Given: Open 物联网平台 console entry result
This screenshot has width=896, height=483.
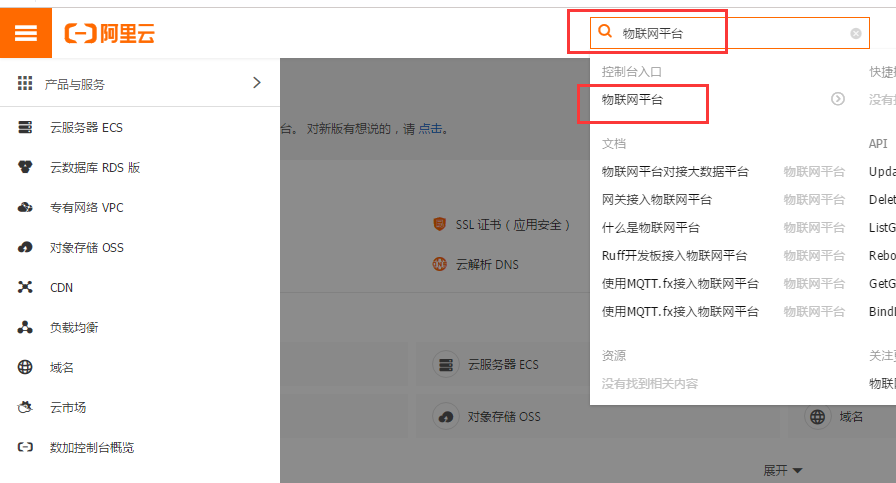Looking at the screenshot, I should tap(632, 99).
